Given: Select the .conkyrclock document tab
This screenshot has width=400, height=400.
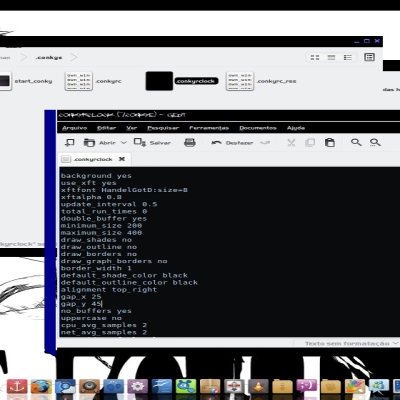Looking at the screenshot, I should click(x=93, y=159).
